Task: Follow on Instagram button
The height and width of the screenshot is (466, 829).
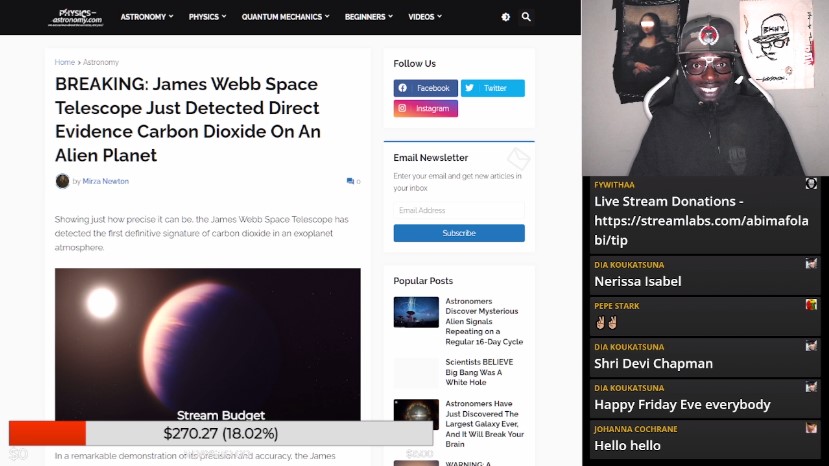Action: pyautogui.click(x=425, y=108)
